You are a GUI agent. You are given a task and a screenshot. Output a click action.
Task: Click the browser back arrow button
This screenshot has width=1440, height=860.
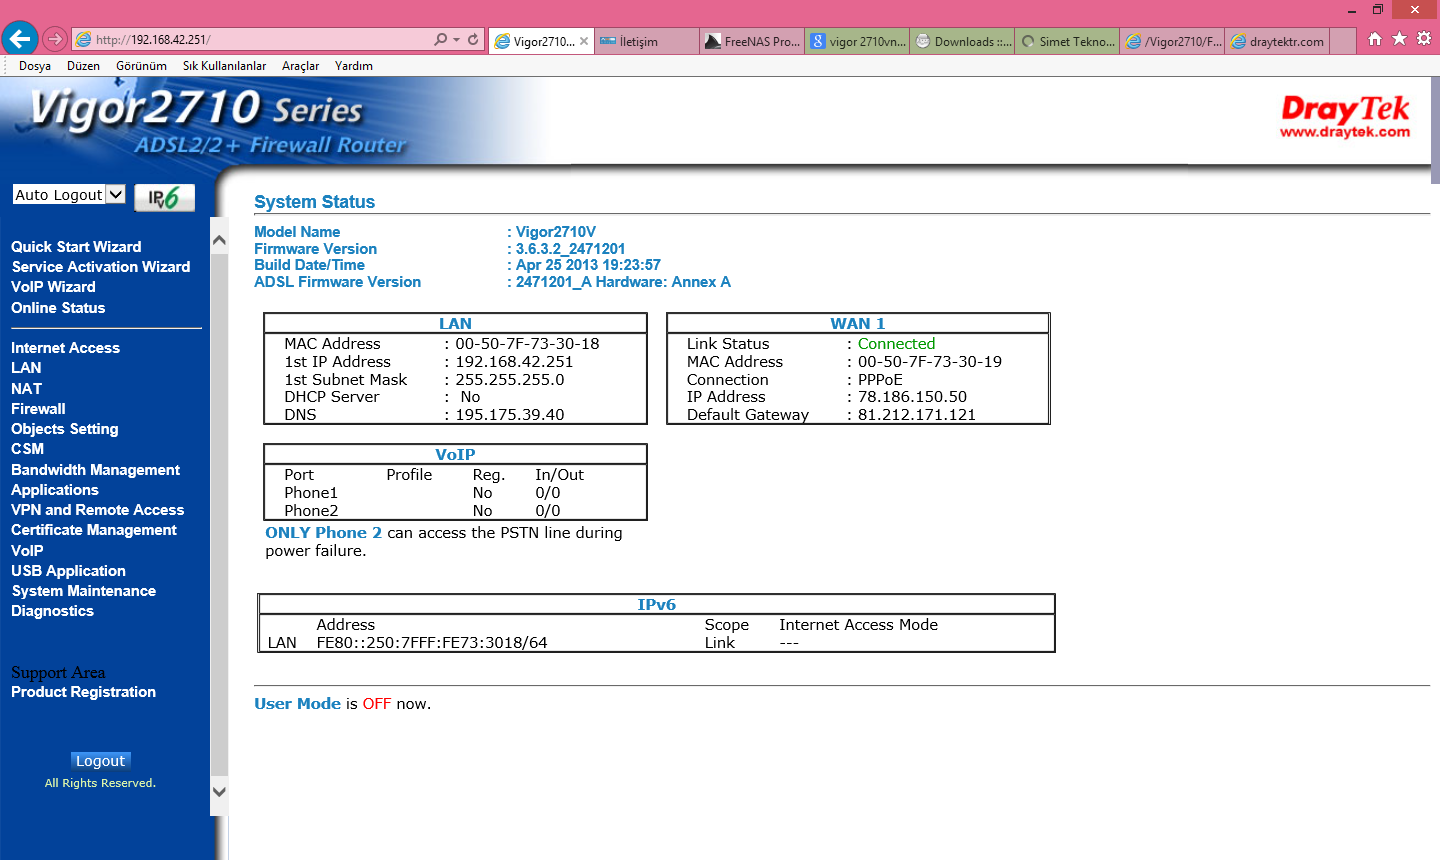(x=20, y=39)
